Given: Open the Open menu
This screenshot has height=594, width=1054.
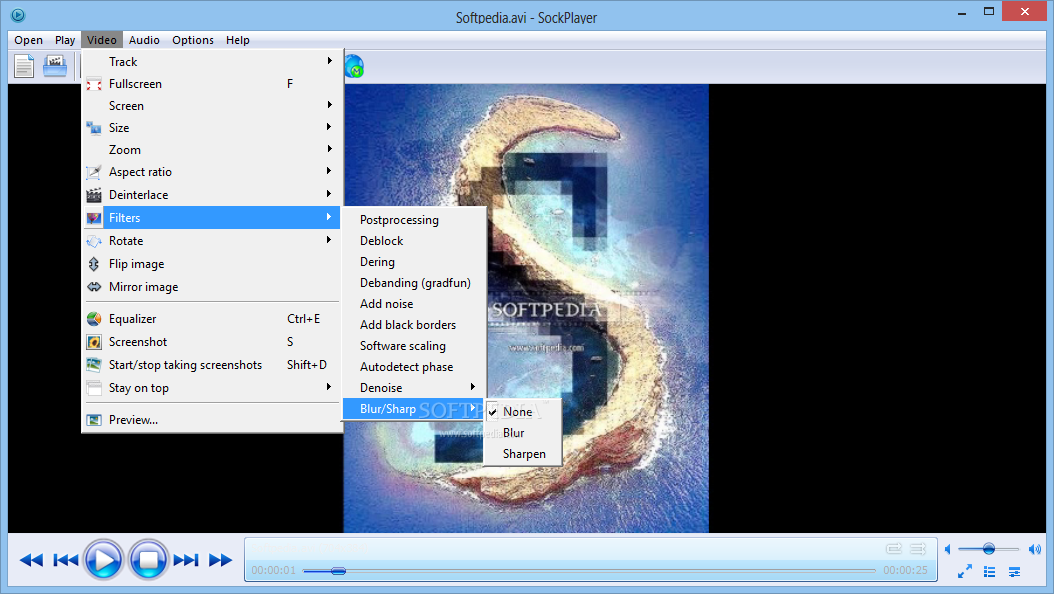Looking at the screenshot, I should (x=28, y=40).
